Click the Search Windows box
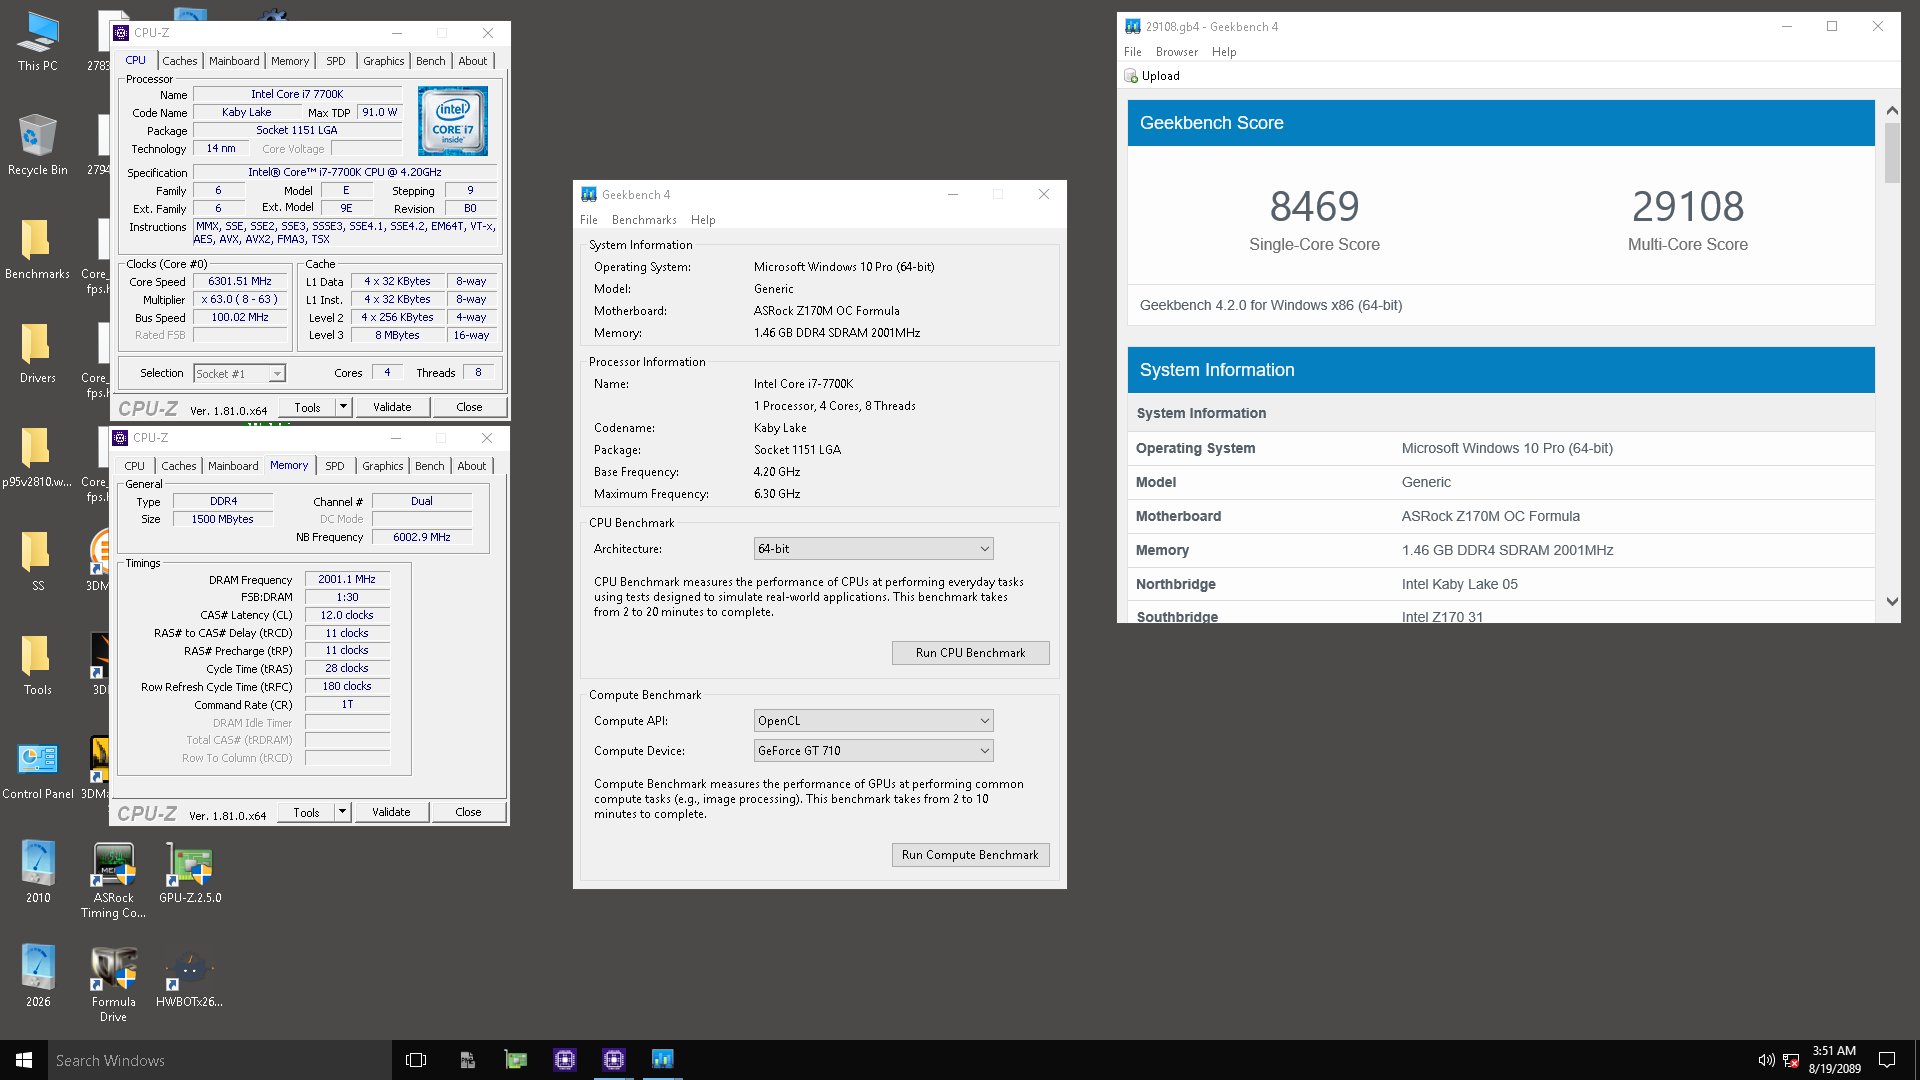1920x1080 pixels. pyautogui.click(x=220, y=1060)
